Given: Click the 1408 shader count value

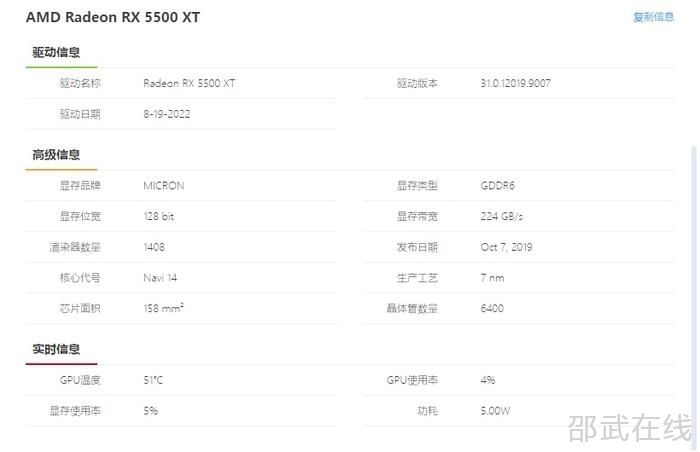Looking at the screenshot, I should coord(154,247).
